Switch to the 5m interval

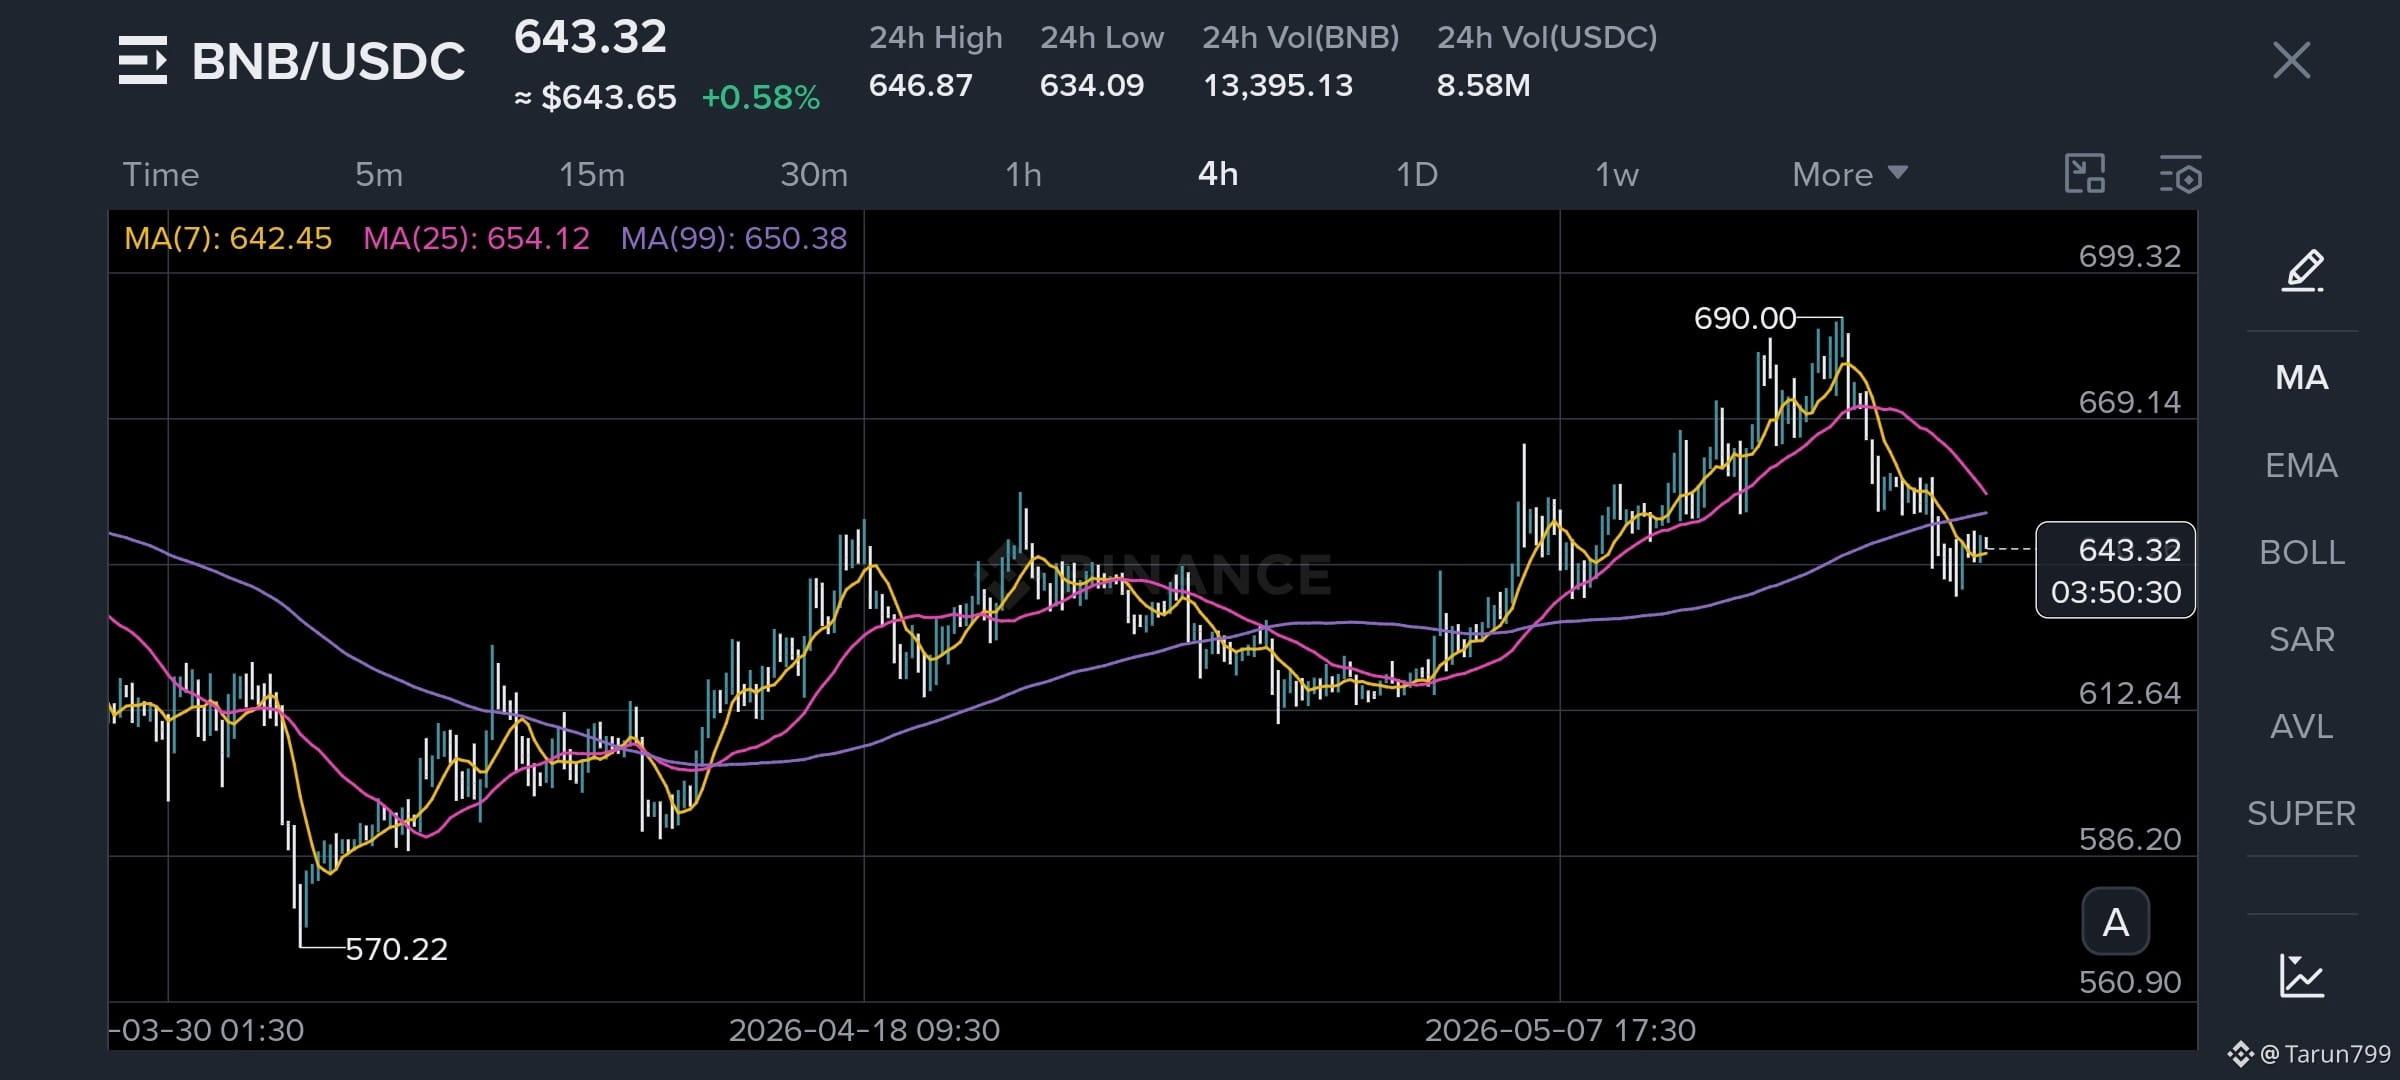click(x=379, y=175)
